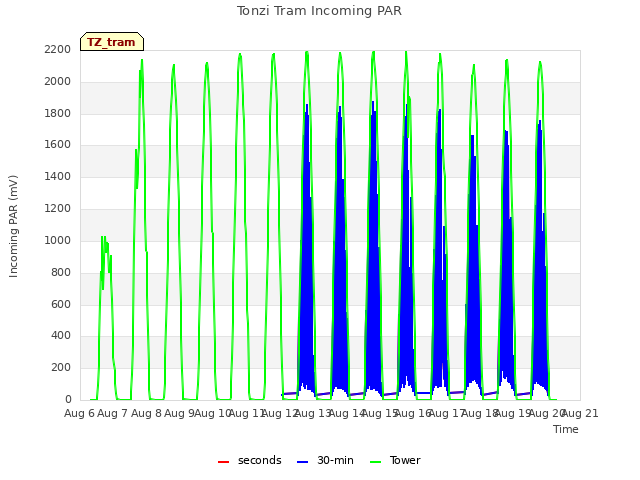Click the 'Aug 14' x-axis date label
640x480 pixels.
(347, 413)
